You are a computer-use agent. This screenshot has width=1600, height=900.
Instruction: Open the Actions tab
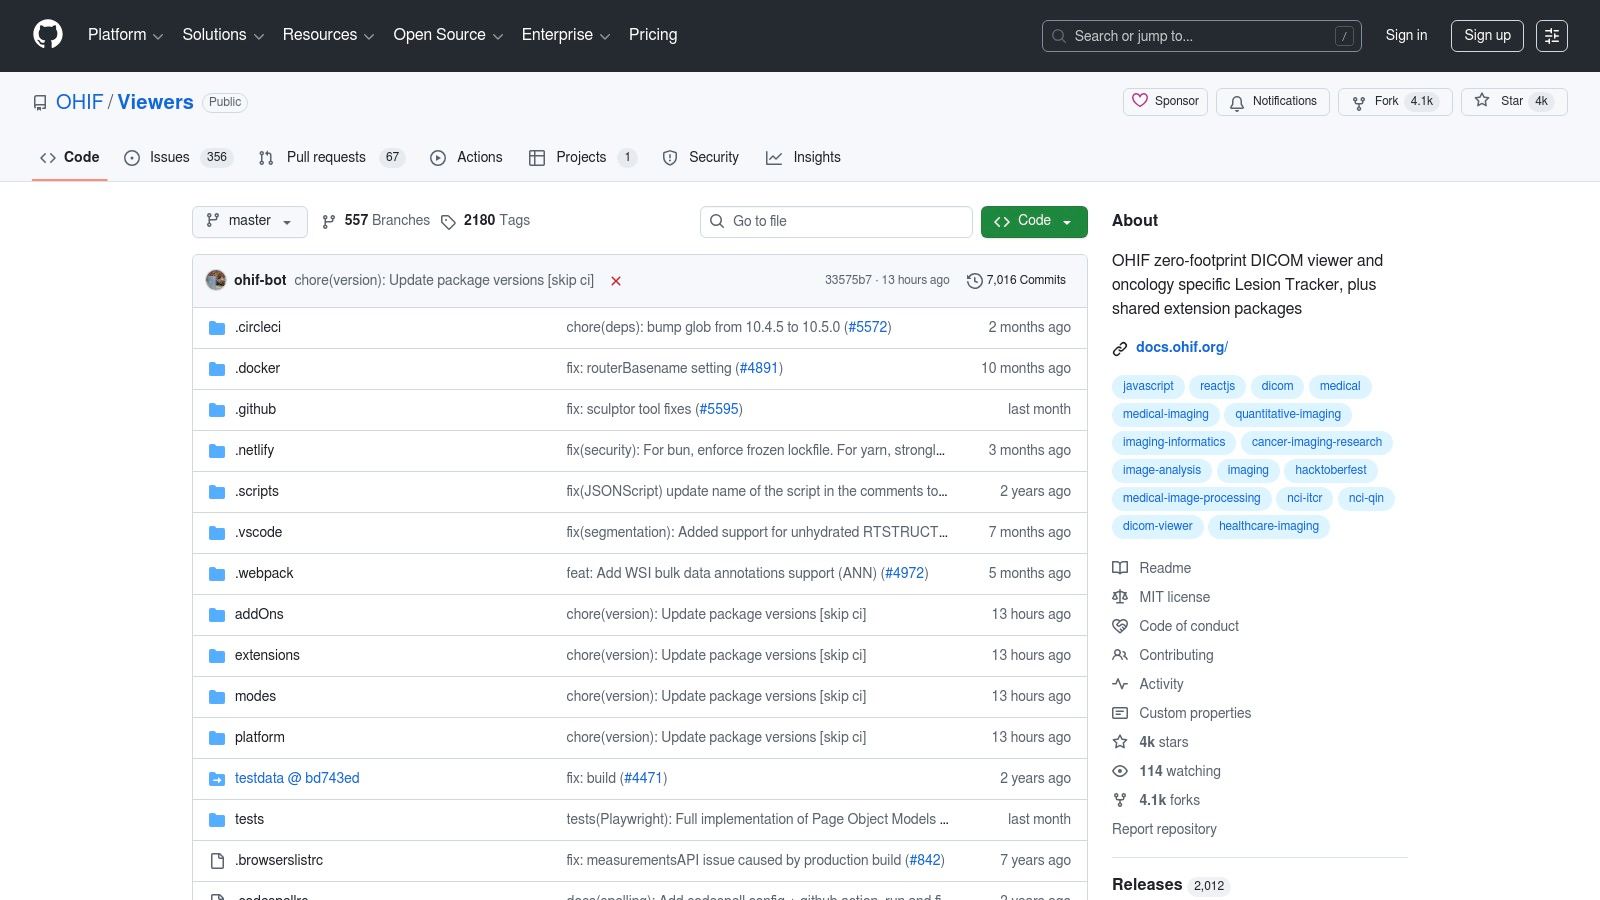(466, 157)
